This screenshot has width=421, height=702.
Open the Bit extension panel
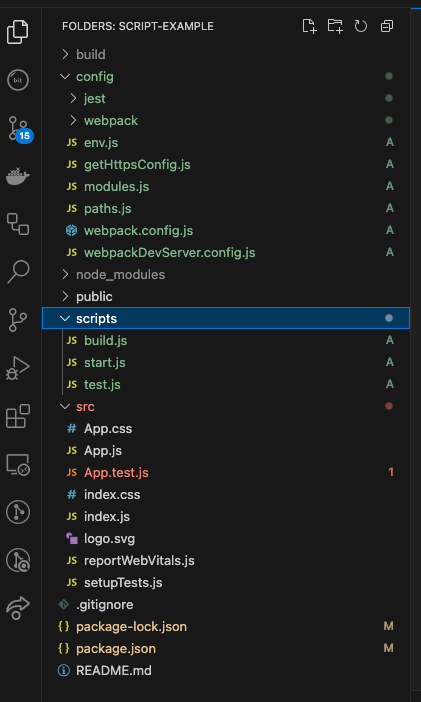[x=18, y=81]
